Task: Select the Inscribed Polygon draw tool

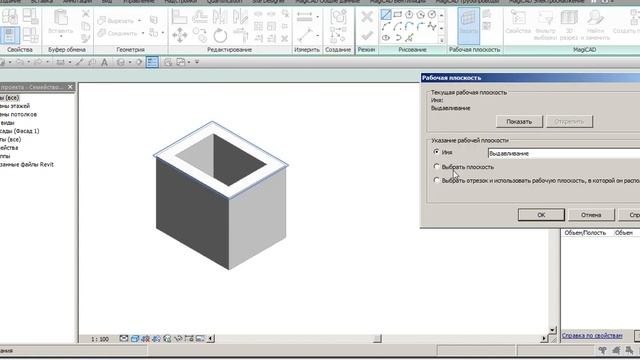Action: (x=409, y=15)
